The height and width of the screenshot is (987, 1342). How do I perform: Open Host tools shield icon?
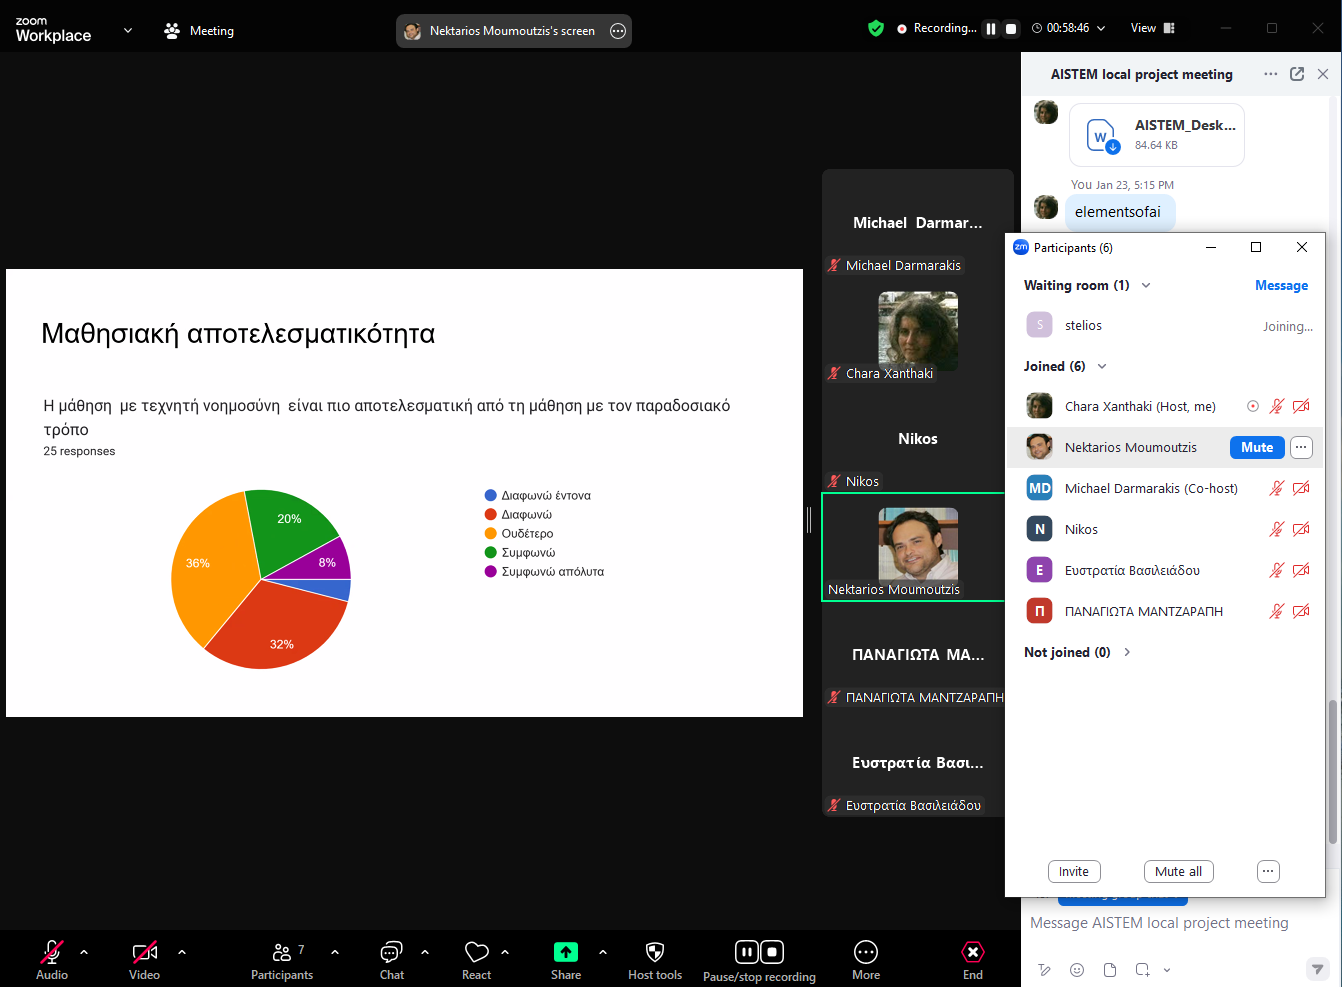(655, 952)
